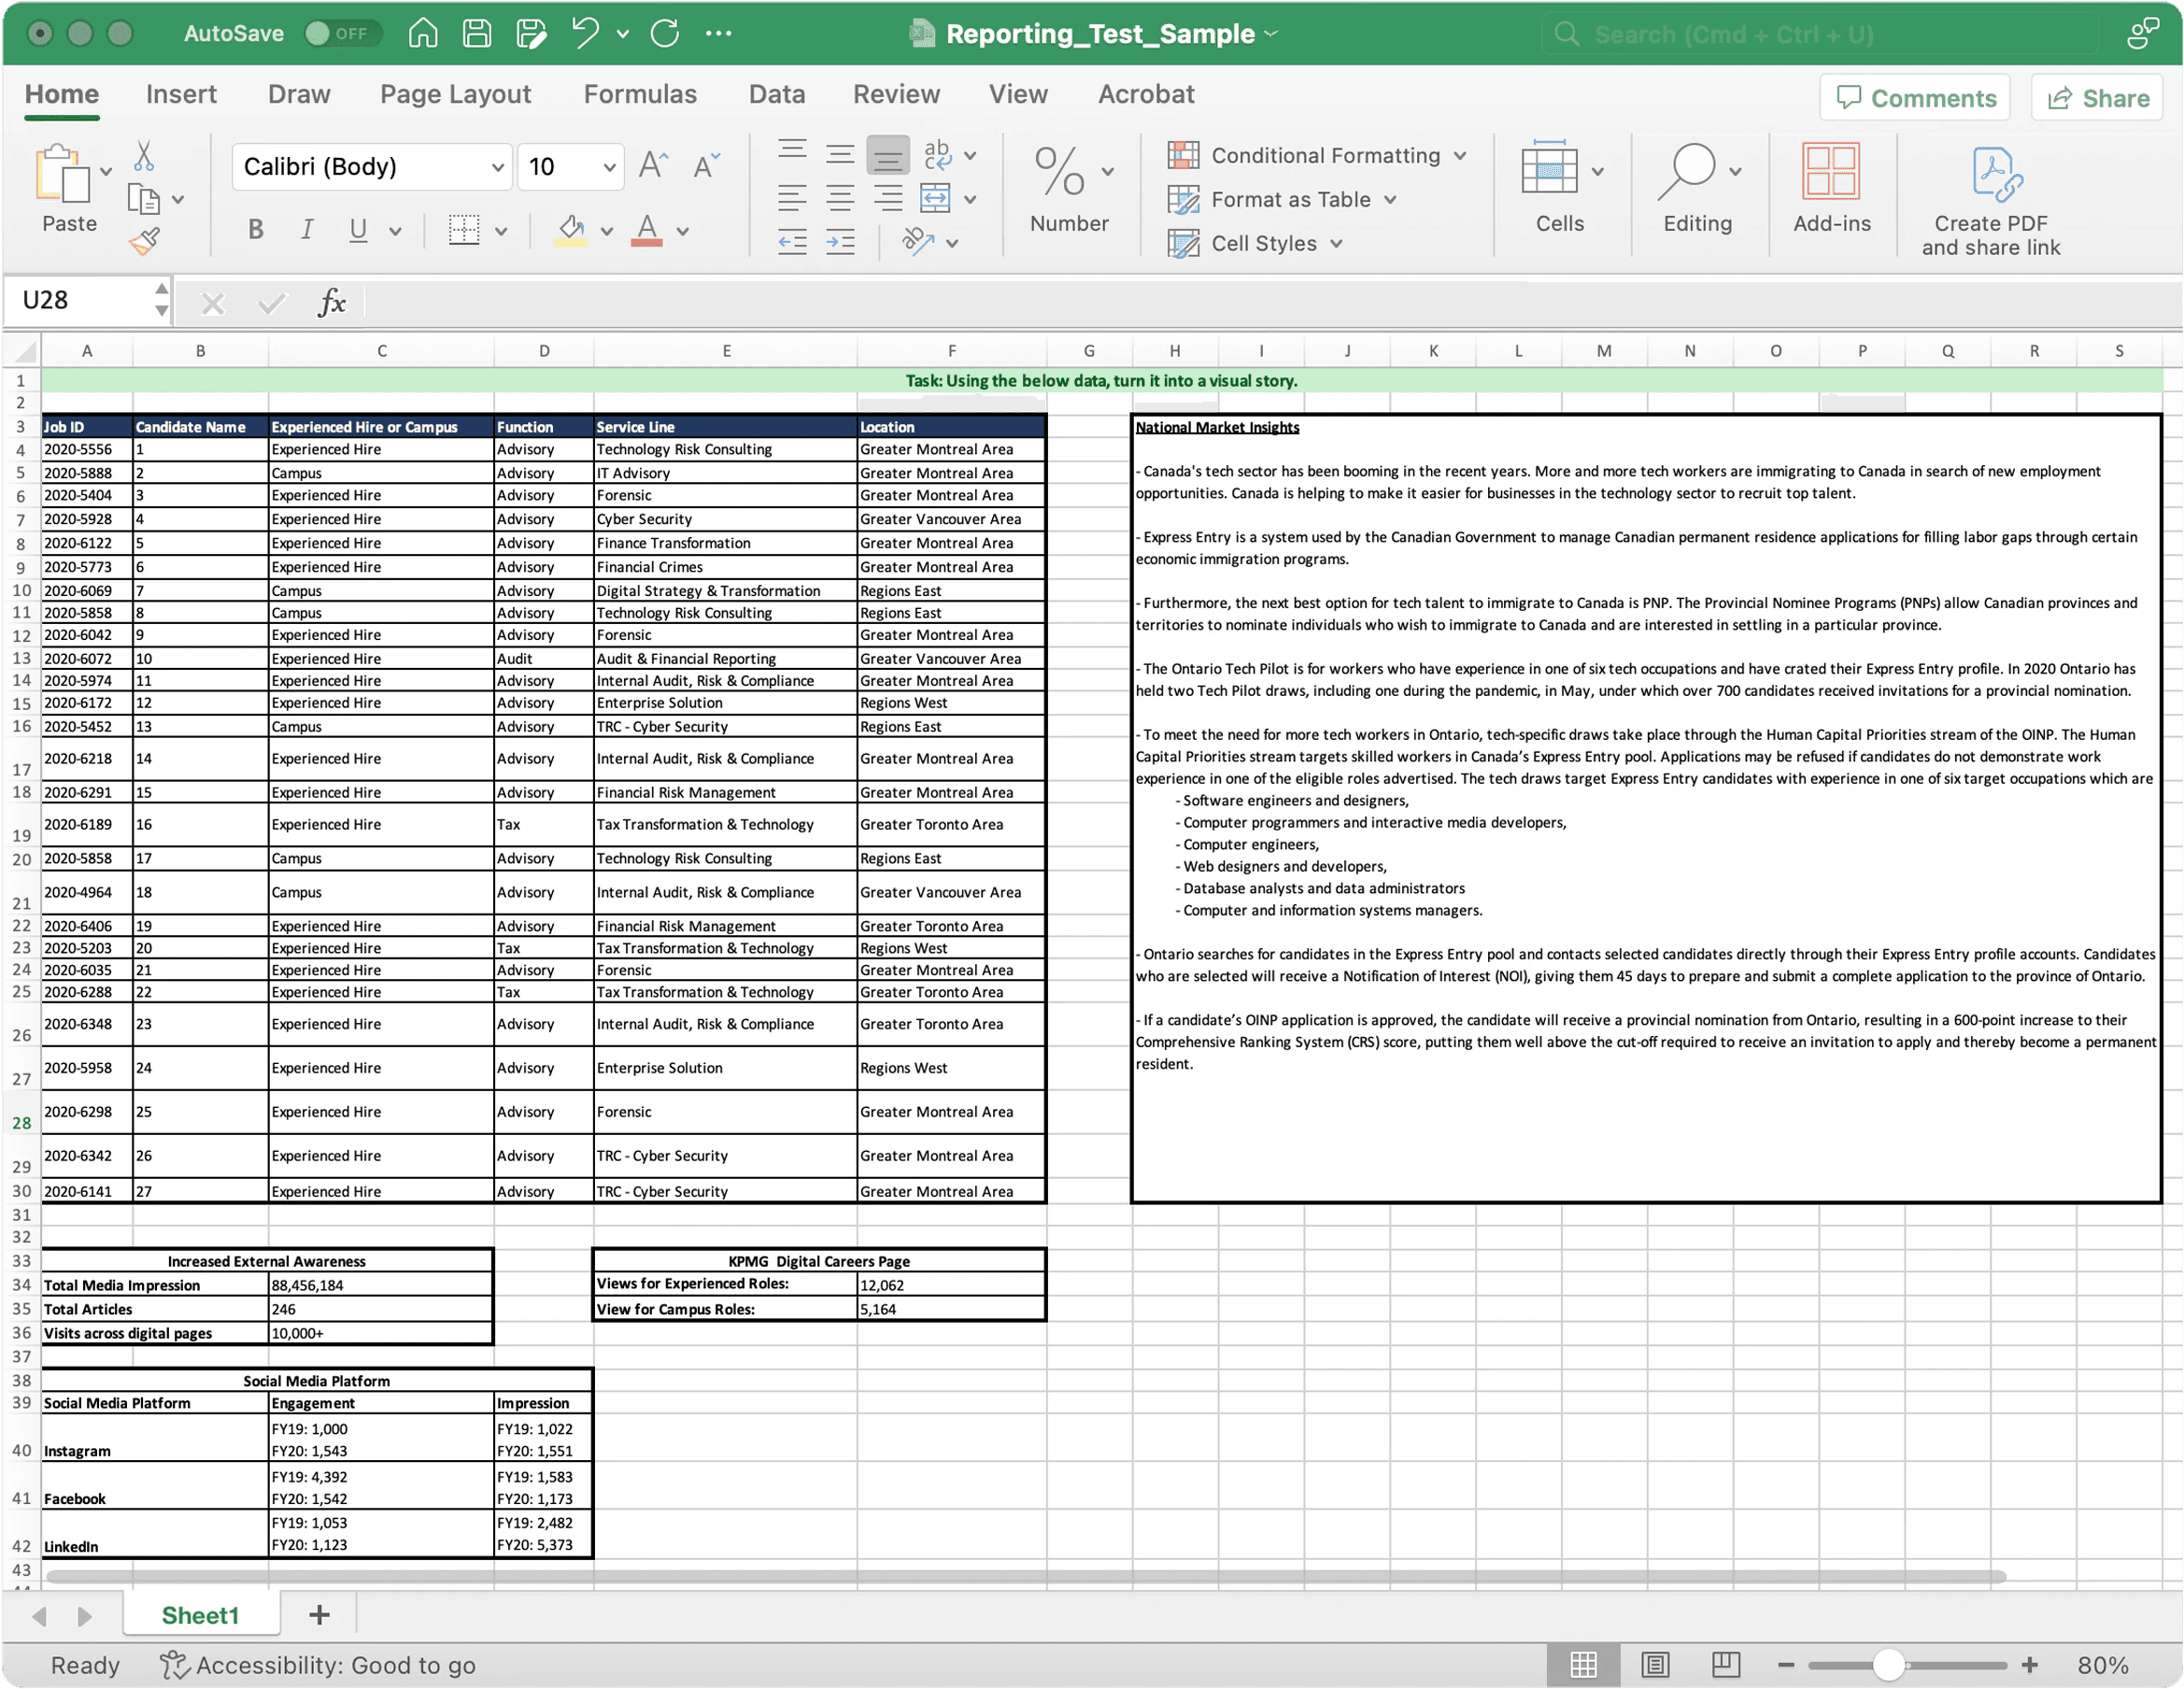Zoom in with the plus button
The height and width of the screenshot is (1689, 2184).
2029,1665
